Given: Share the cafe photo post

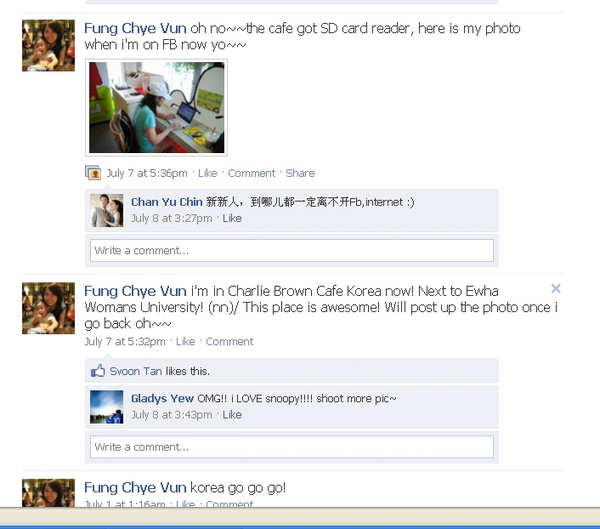Looking at the screenshot, I should (x=300, y=173).
